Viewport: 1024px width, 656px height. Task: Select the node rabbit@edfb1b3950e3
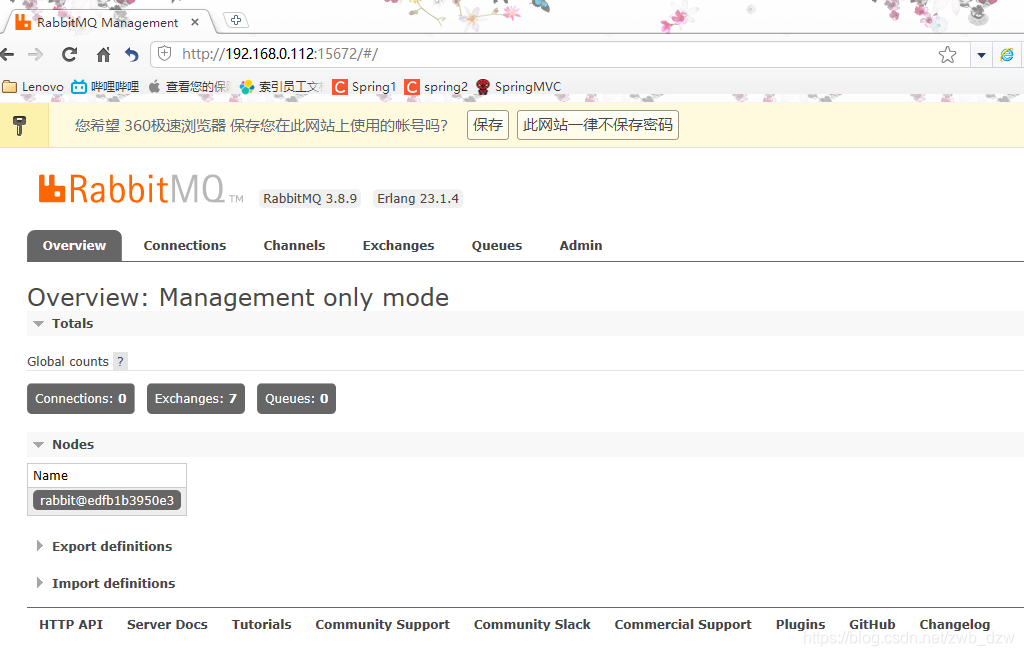tap(106, 500)
